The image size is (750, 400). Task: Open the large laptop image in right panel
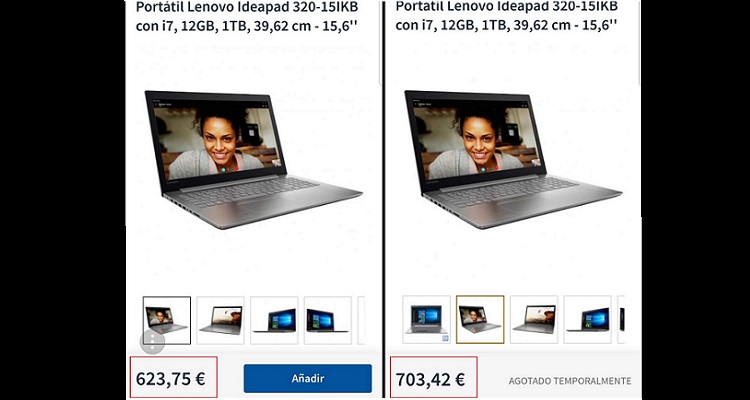click(513, 159)
